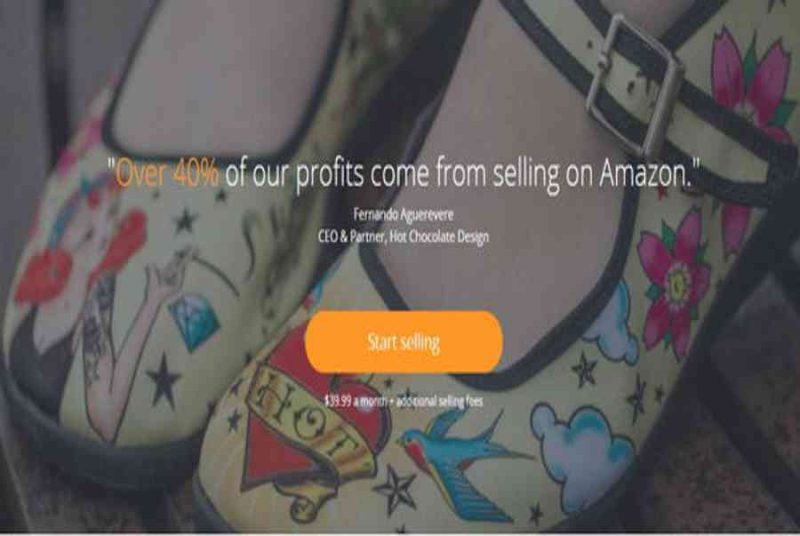The image size is (800, 536).
Task: Click the blue cloud below Start selling button
Action: click(x=577, y=449)
